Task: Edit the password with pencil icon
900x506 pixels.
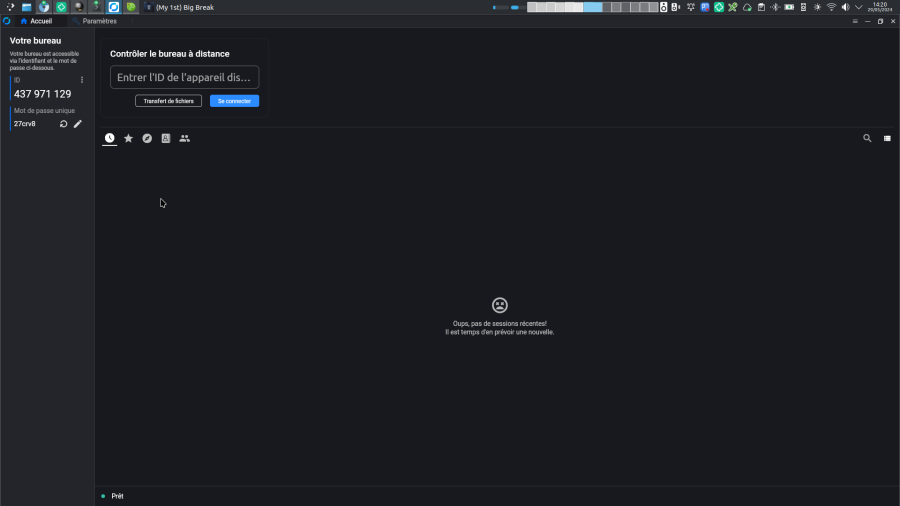Action: click(77, 124)
